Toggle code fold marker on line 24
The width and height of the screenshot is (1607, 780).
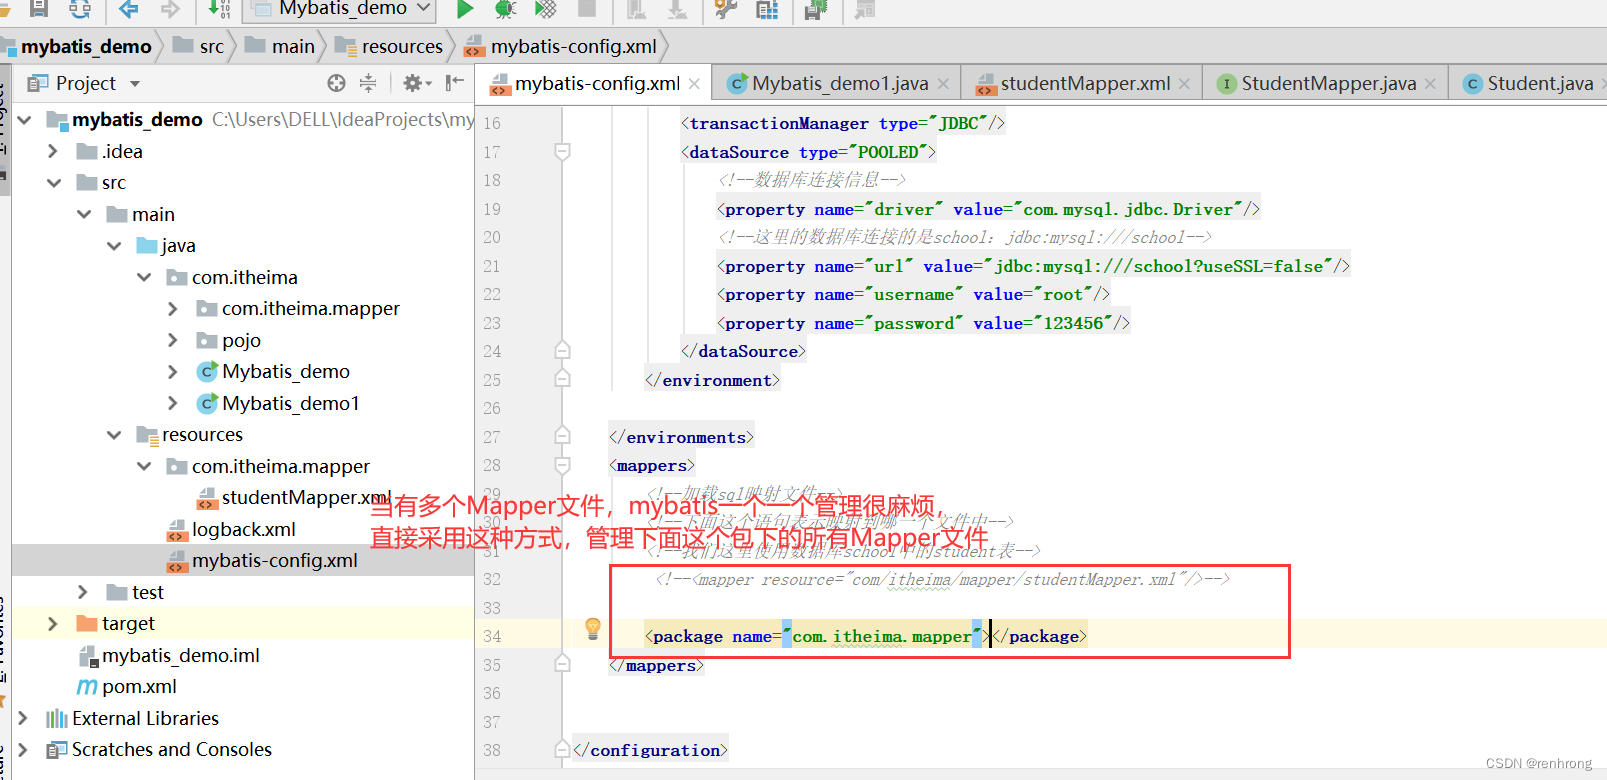(x=562, y=351)
